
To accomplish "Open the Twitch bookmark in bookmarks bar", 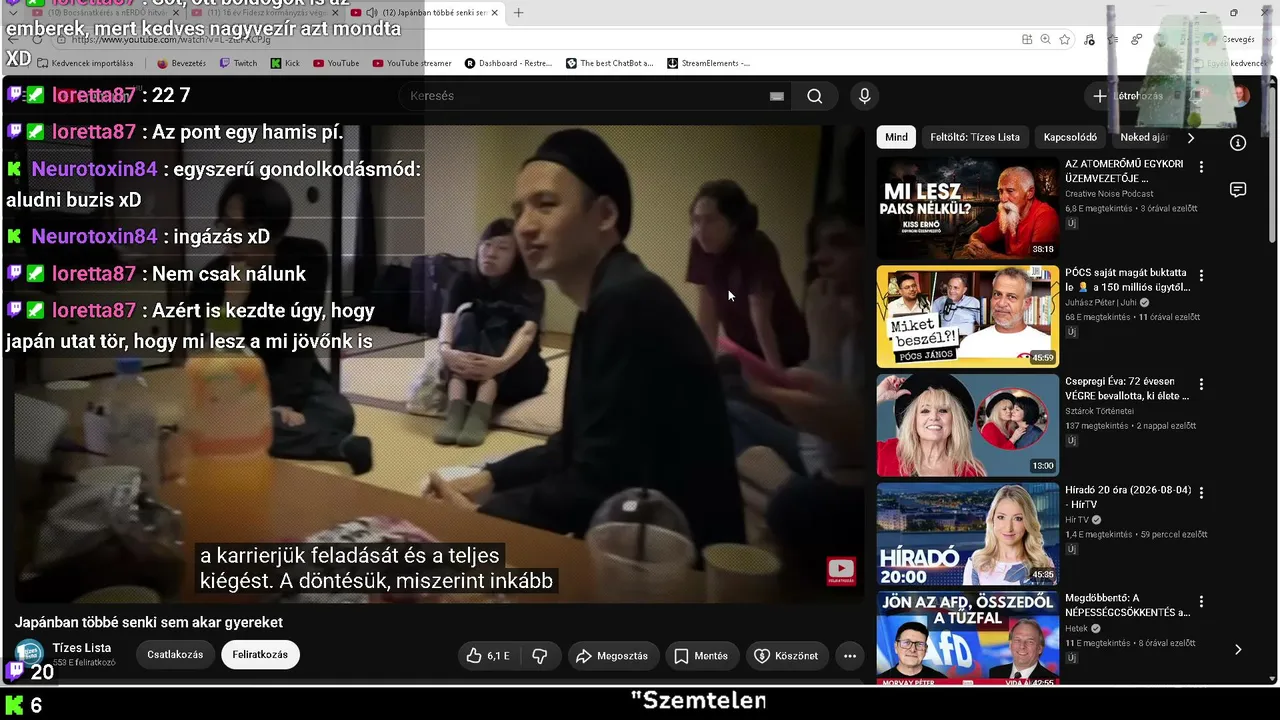I will [236, 63].
